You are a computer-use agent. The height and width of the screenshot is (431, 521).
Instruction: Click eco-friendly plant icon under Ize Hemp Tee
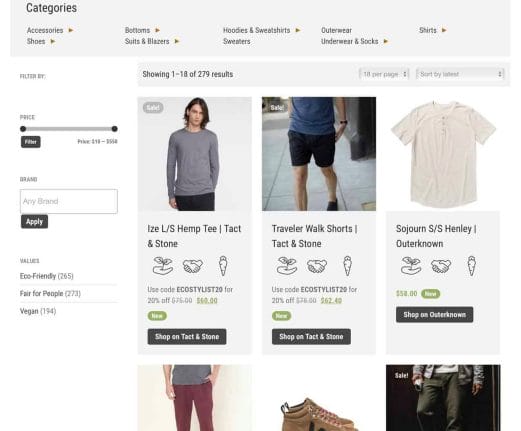pos(163,266)
